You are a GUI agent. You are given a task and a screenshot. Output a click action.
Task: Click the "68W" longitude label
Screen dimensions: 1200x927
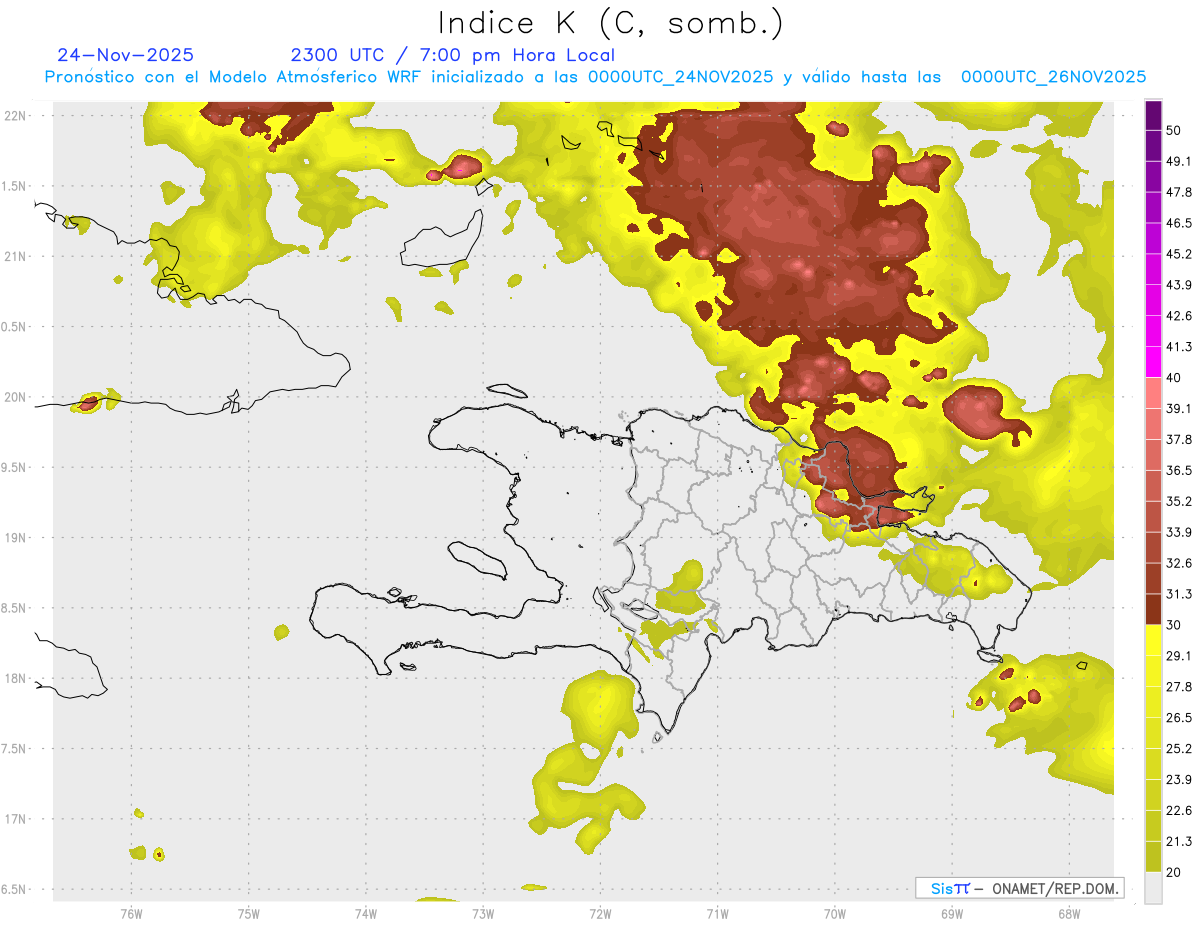click(1068, 914)
